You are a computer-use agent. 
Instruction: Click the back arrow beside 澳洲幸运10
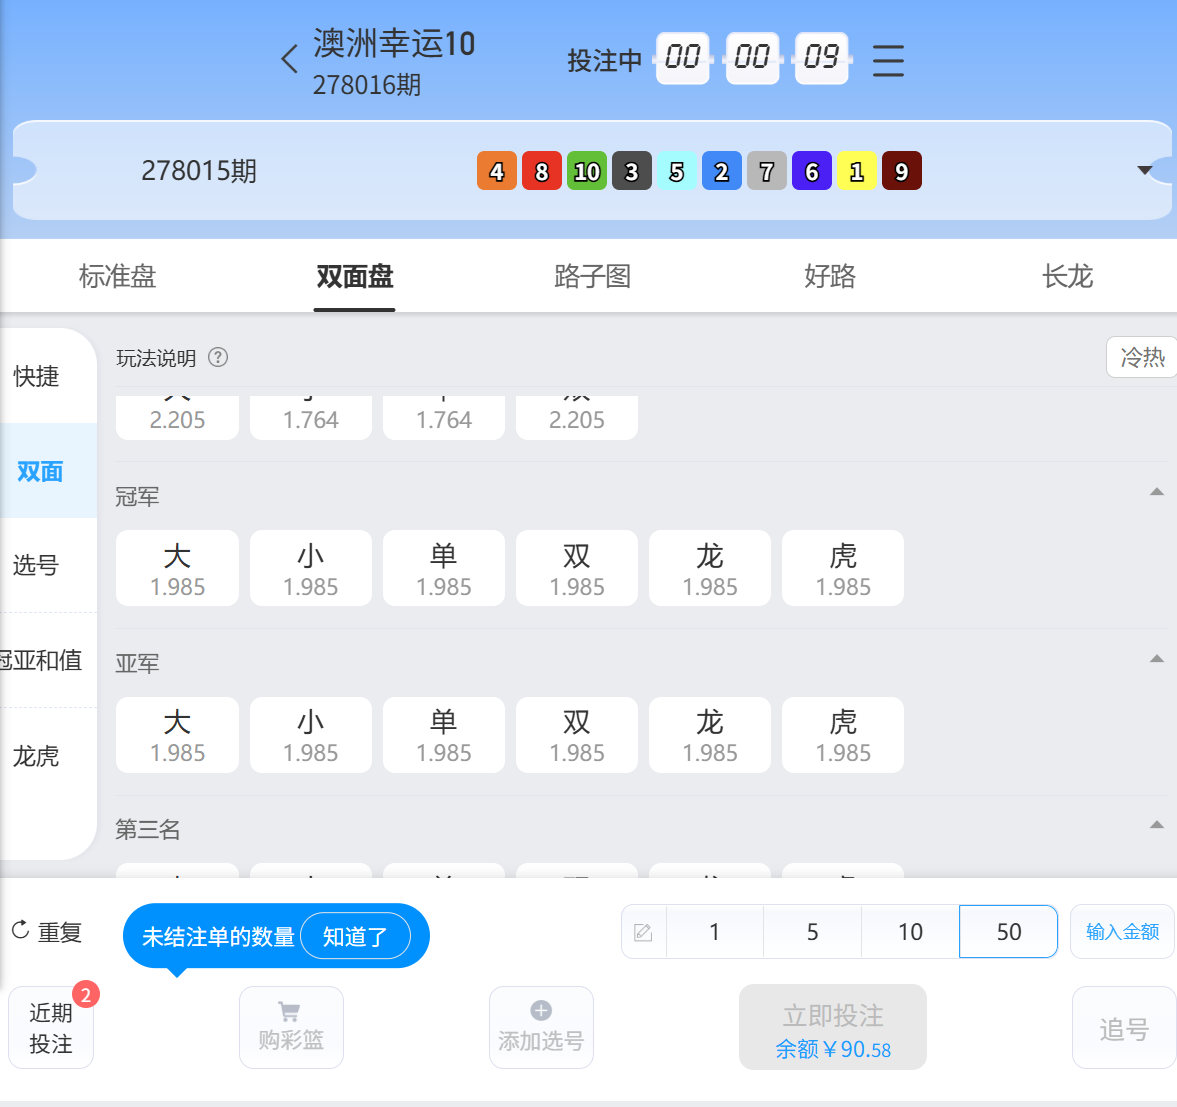click(289, 59)
